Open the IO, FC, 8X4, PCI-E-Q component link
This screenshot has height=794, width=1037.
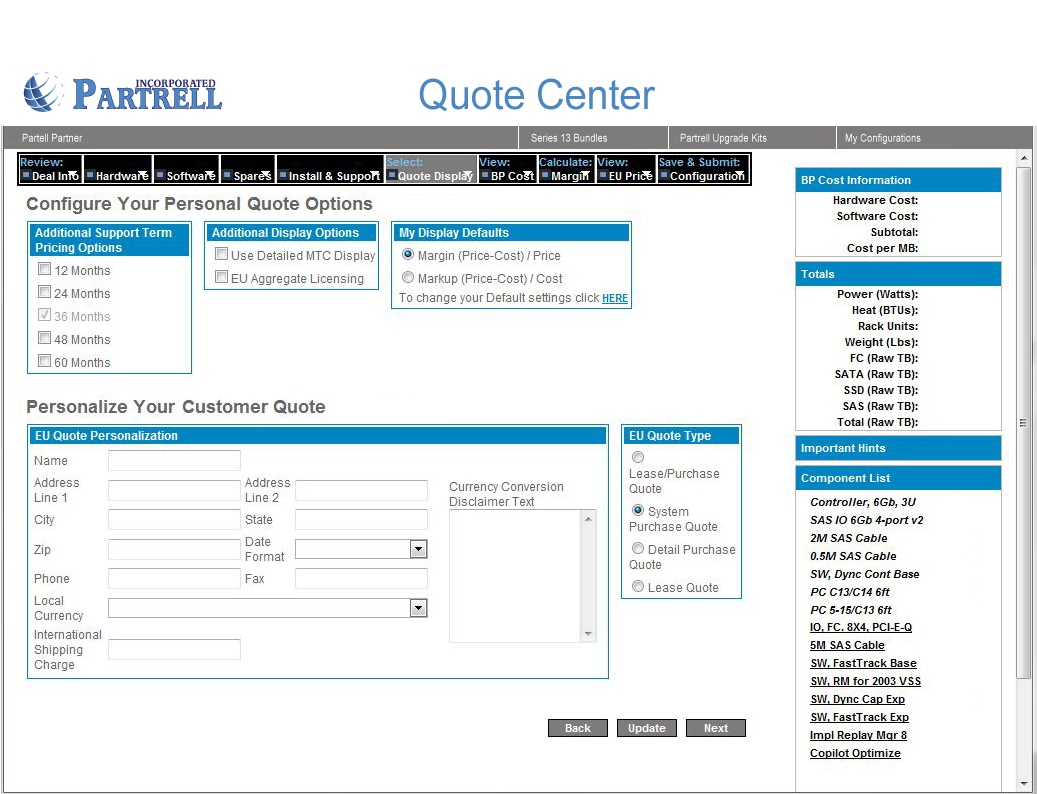pos(860,627)
